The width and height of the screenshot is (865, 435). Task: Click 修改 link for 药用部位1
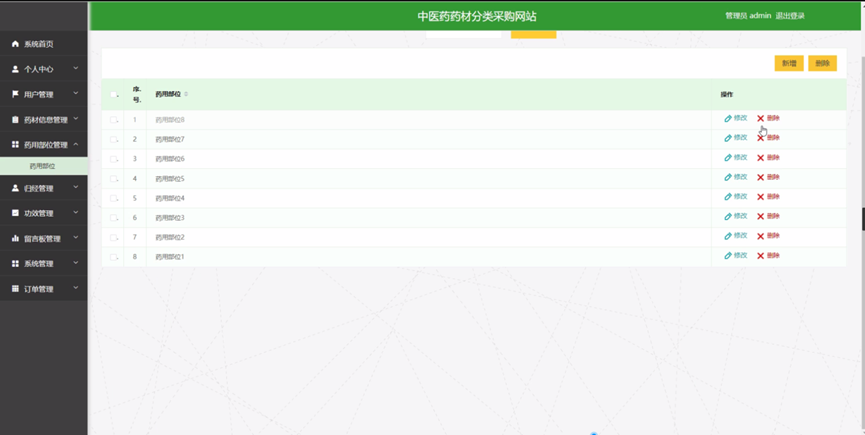(x=740, y=255)
